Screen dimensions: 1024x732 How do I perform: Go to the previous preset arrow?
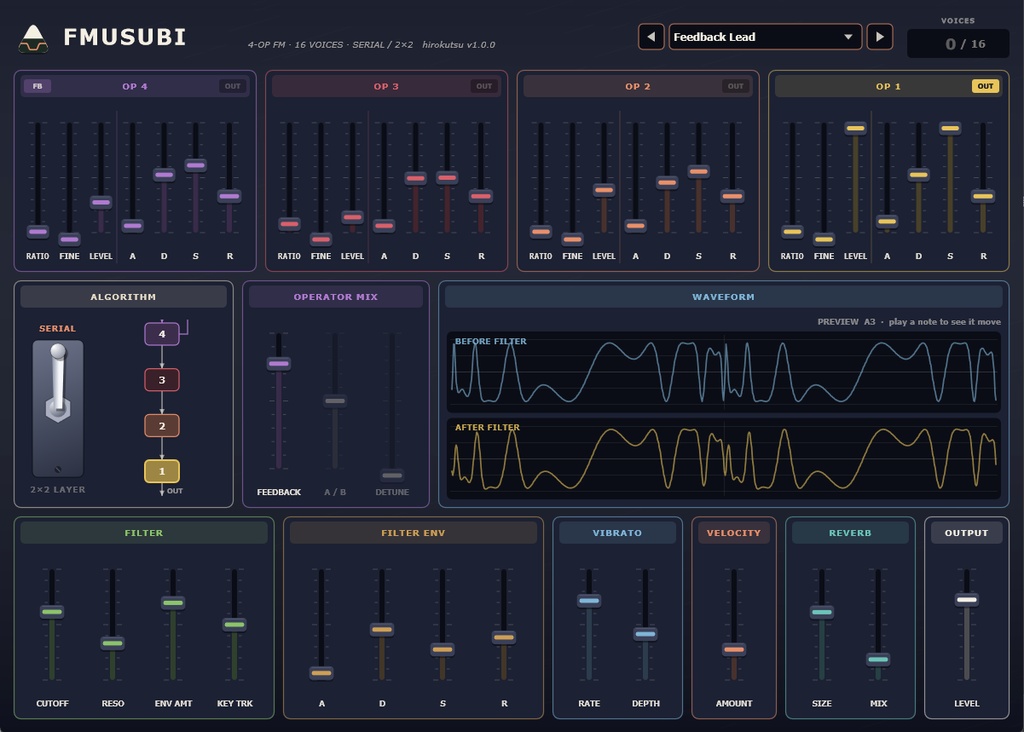651,37
